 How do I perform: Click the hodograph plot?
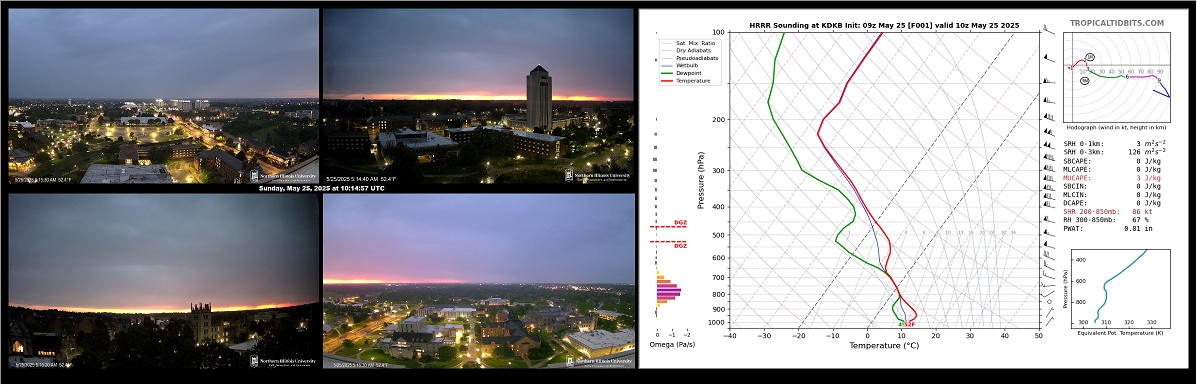point(1116,76)
